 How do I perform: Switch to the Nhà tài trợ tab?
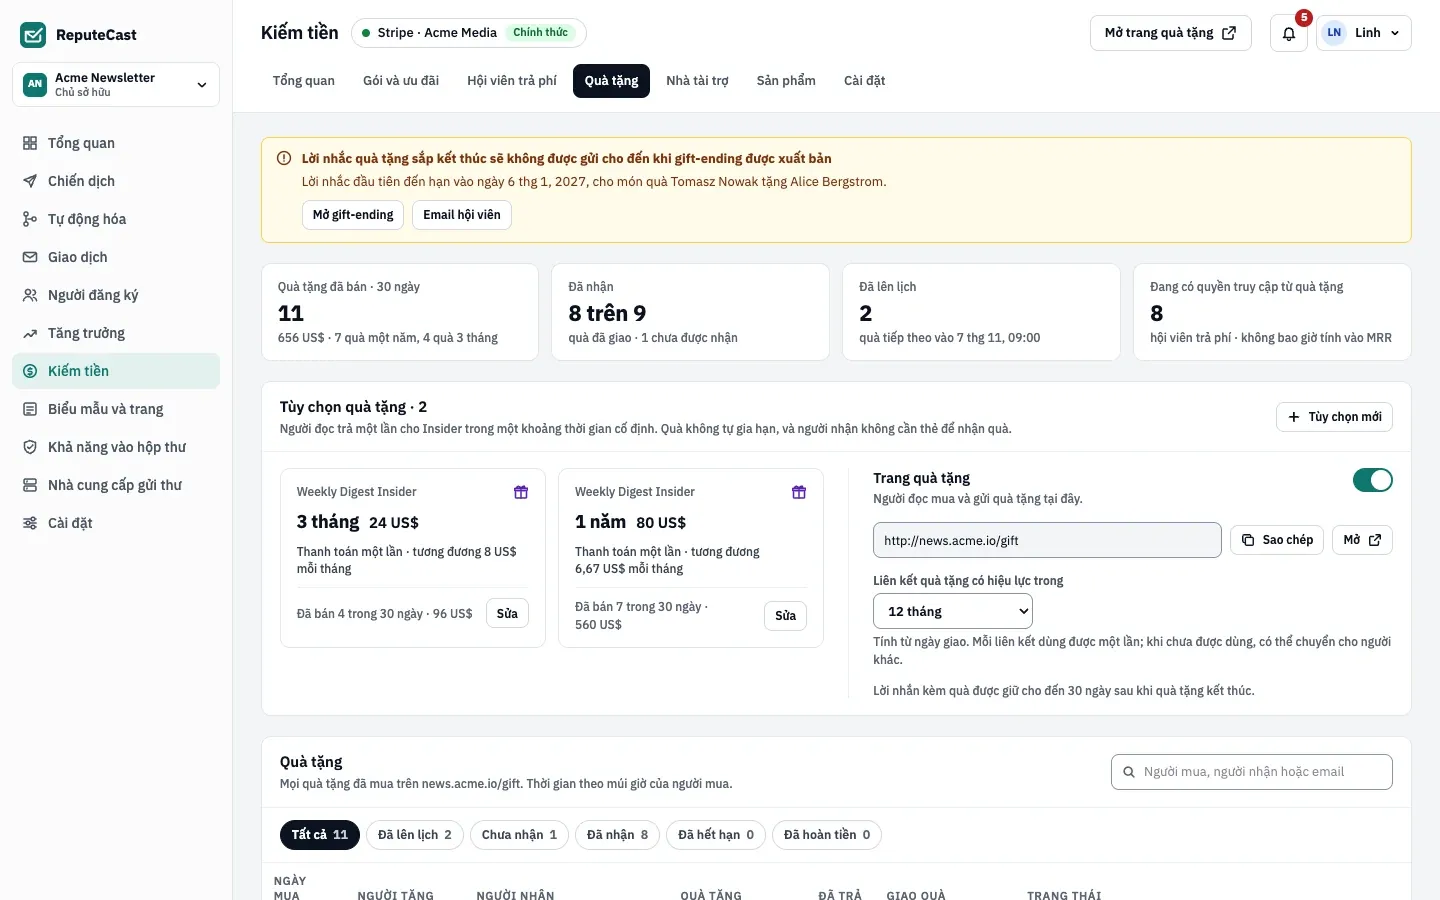click(697, 81)
